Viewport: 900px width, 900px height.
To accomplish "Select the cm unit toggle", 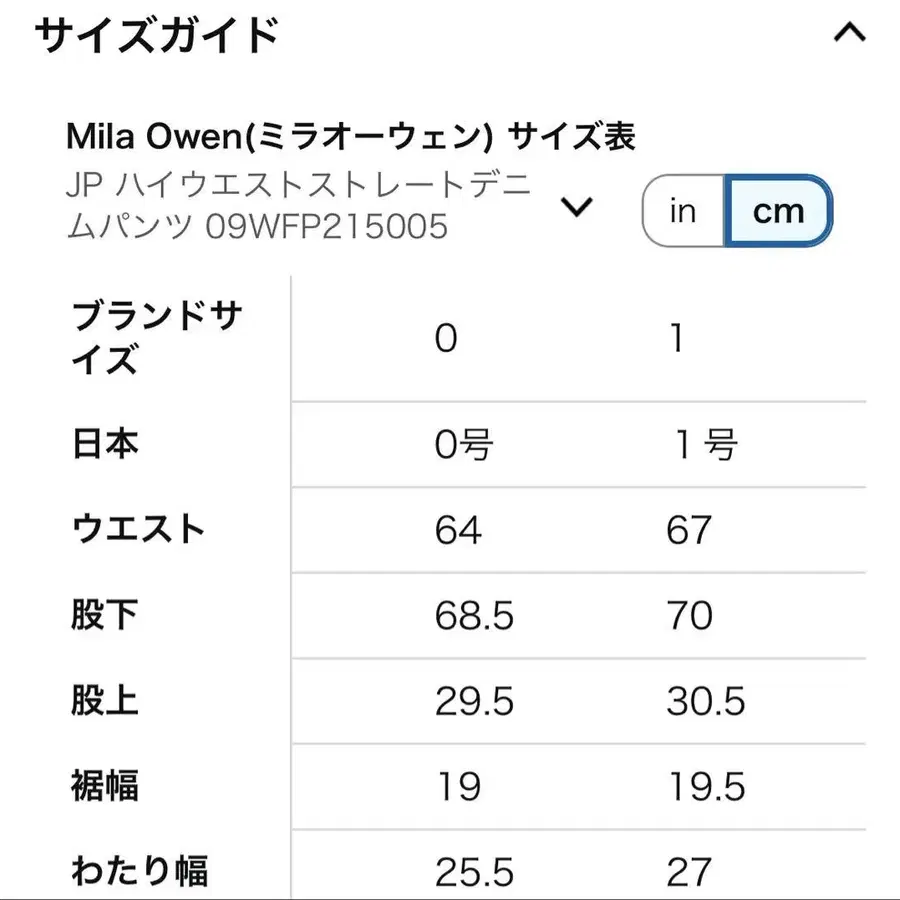I will 779,210.
